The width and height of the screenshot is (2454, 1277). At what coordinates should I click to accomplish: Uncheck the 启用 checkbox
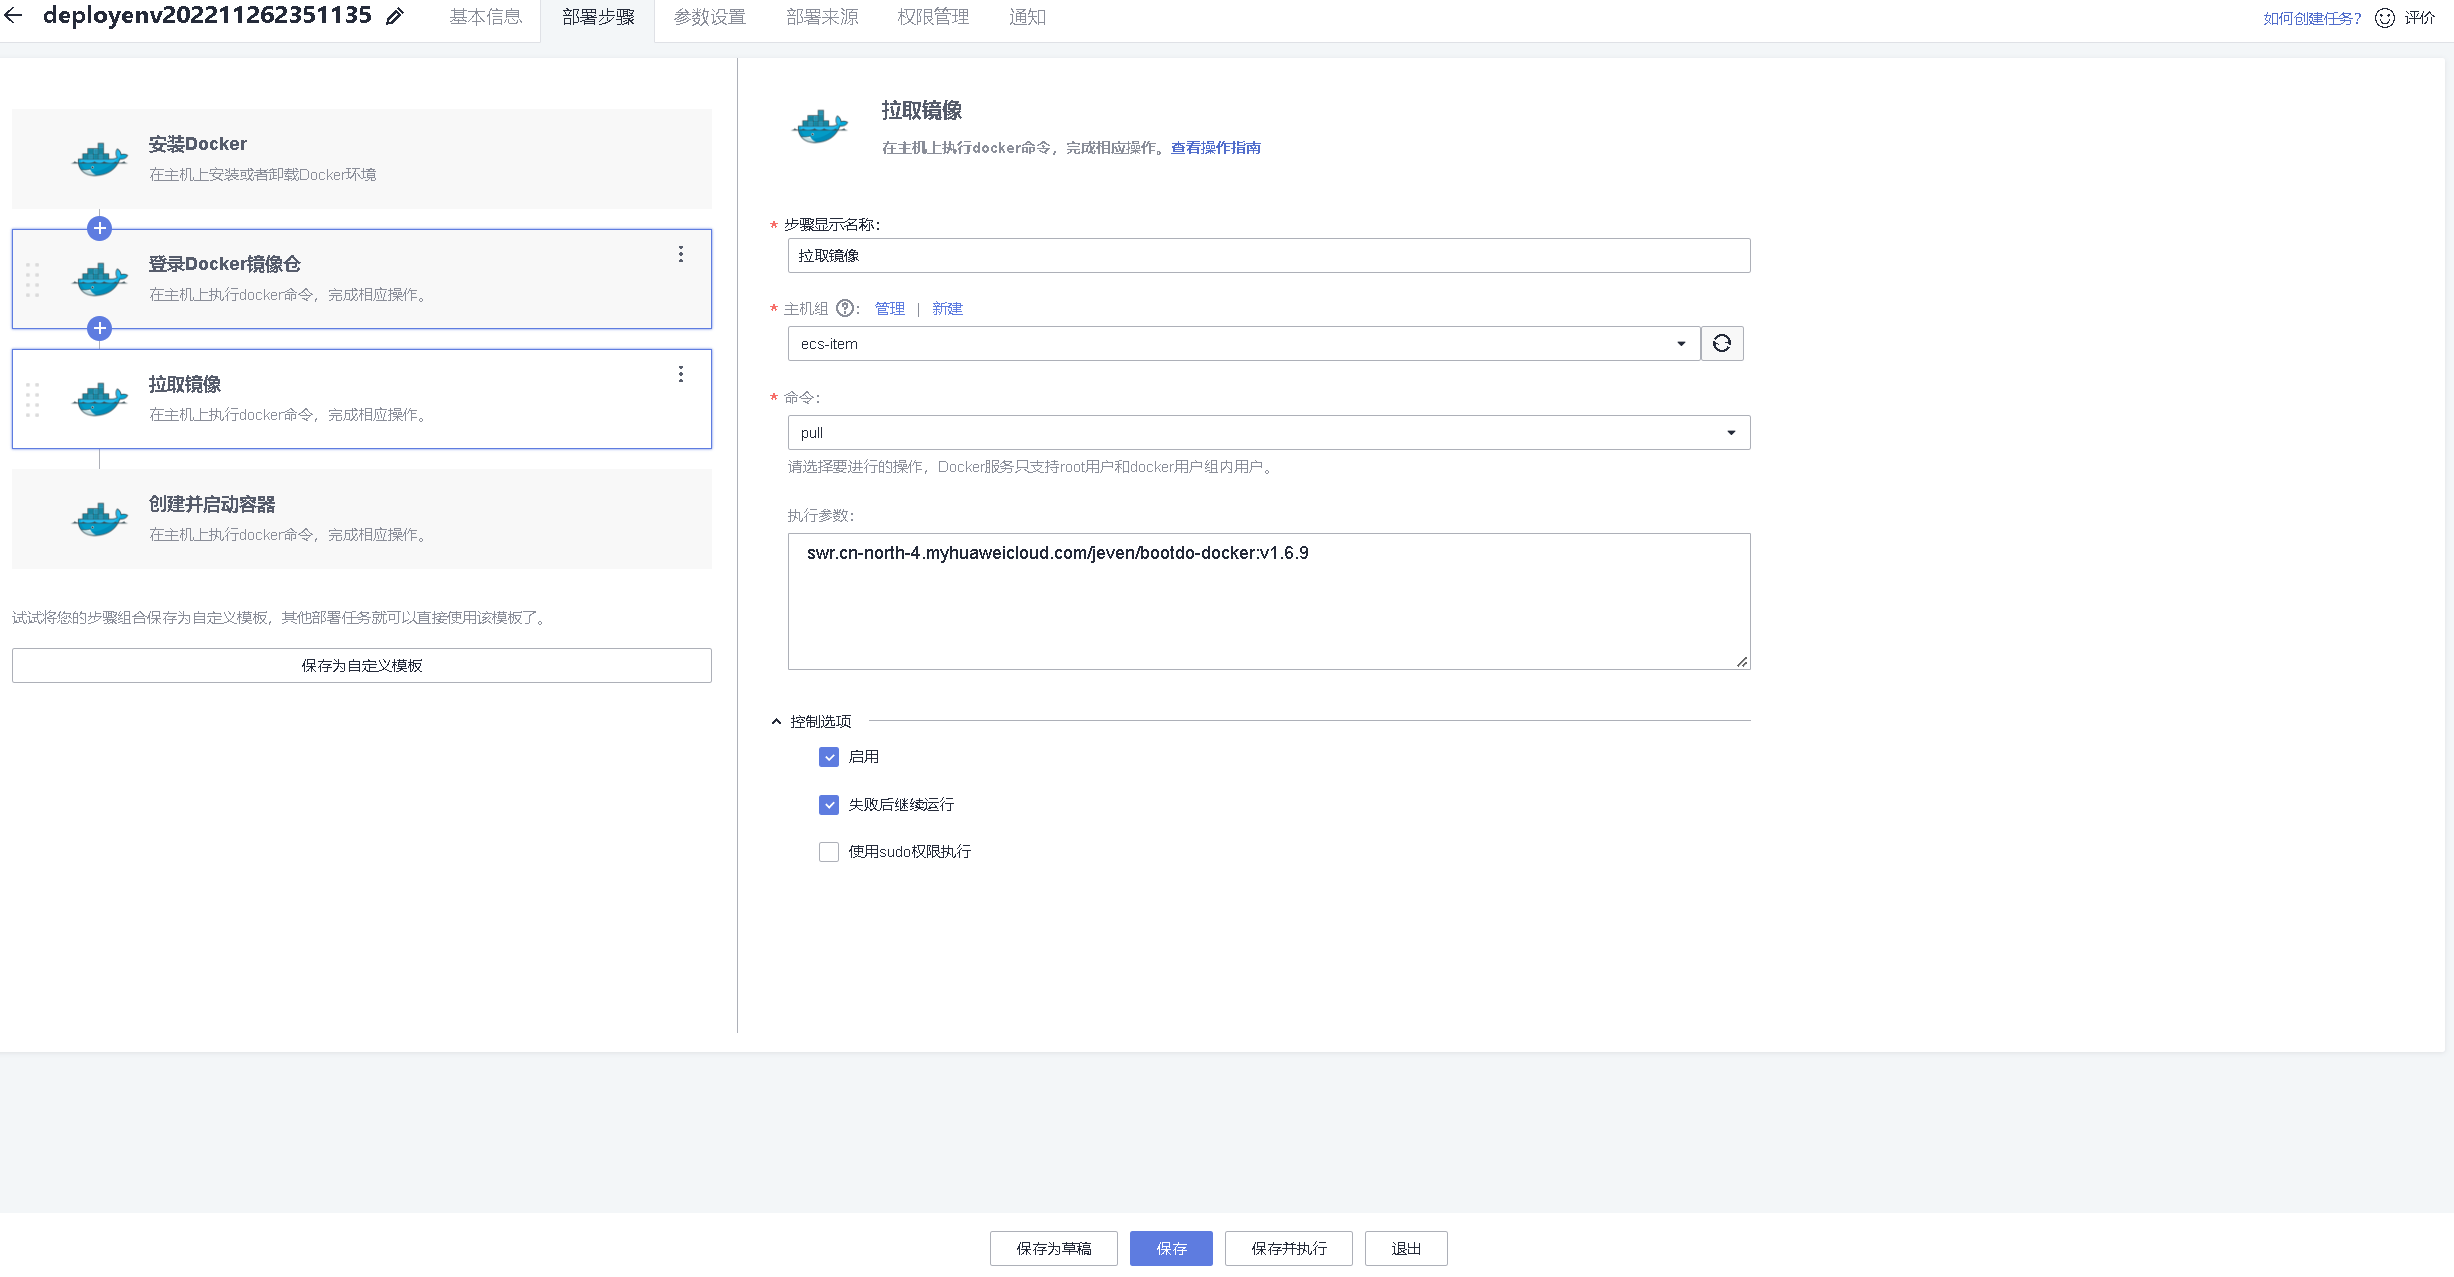pyautogui.click(x=829, y=757)
